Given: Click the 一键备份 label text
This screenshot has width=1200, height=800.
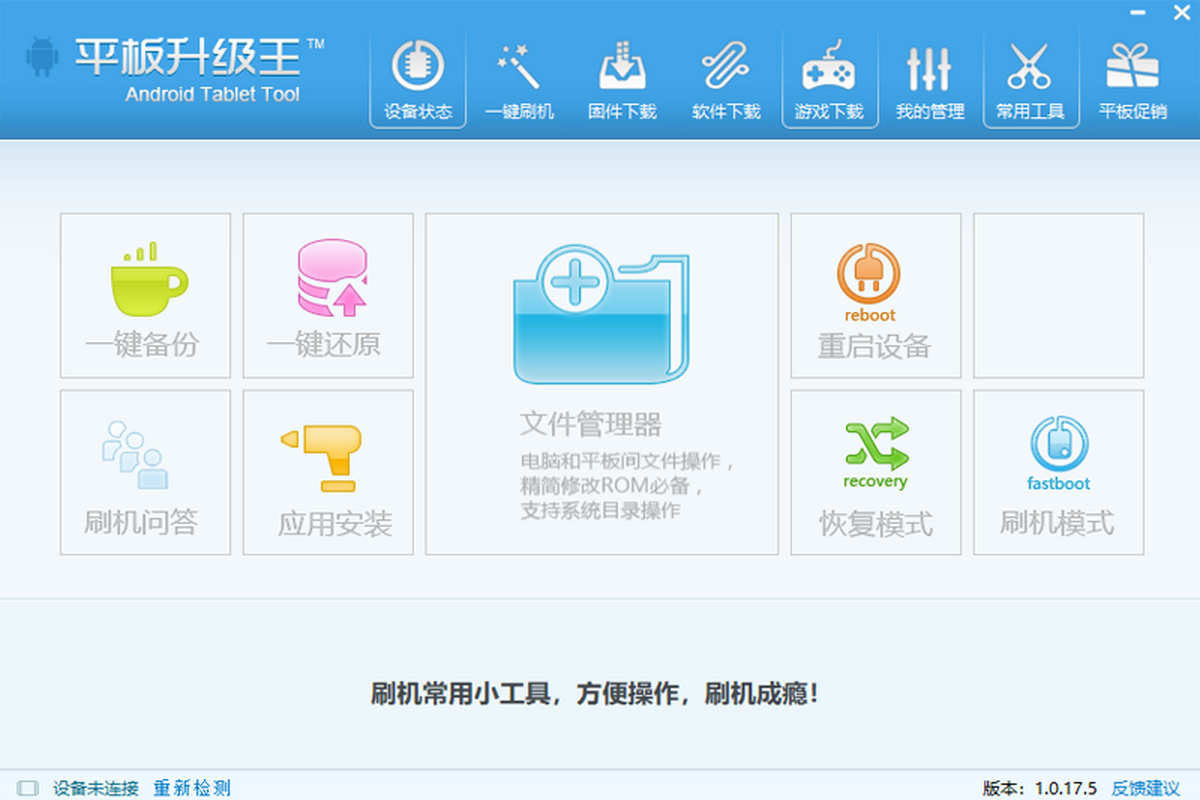Looking at the screenshot, I should (x=142, y=345).
